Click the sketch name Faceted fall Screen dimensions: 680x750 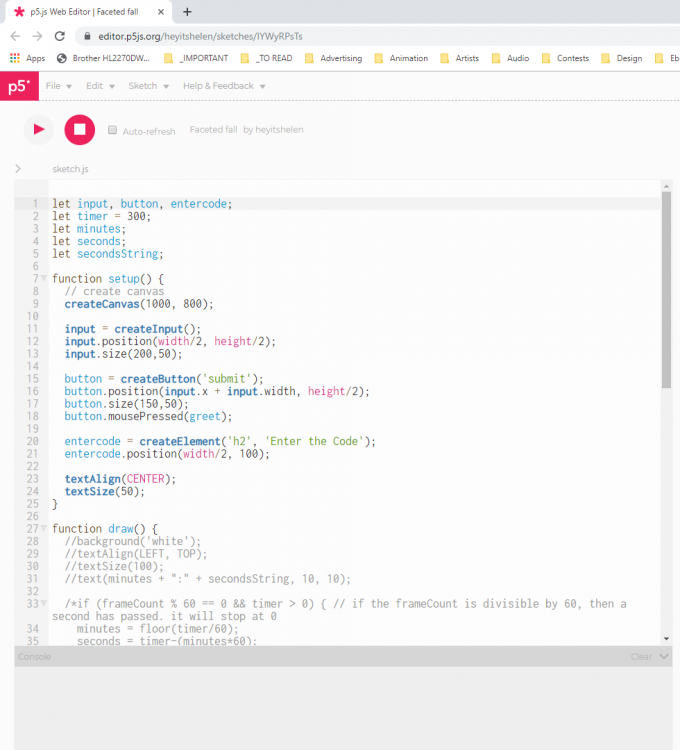click(213, 130)
